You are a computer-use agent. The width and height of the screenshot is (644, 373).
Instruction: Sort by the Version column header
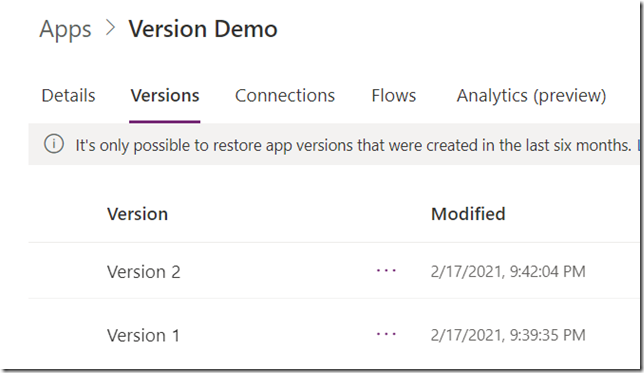pos(138,214)
